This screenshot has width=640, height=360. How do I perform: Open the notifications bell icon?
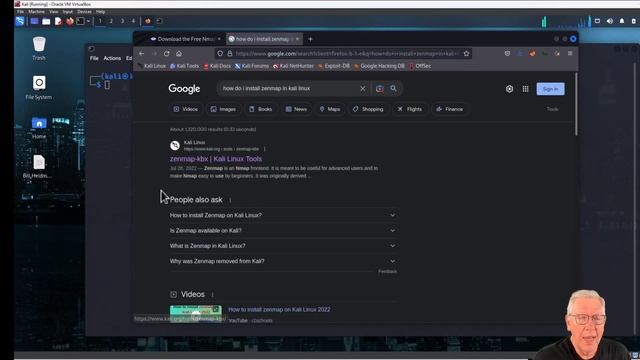click(x=622, y=21)
